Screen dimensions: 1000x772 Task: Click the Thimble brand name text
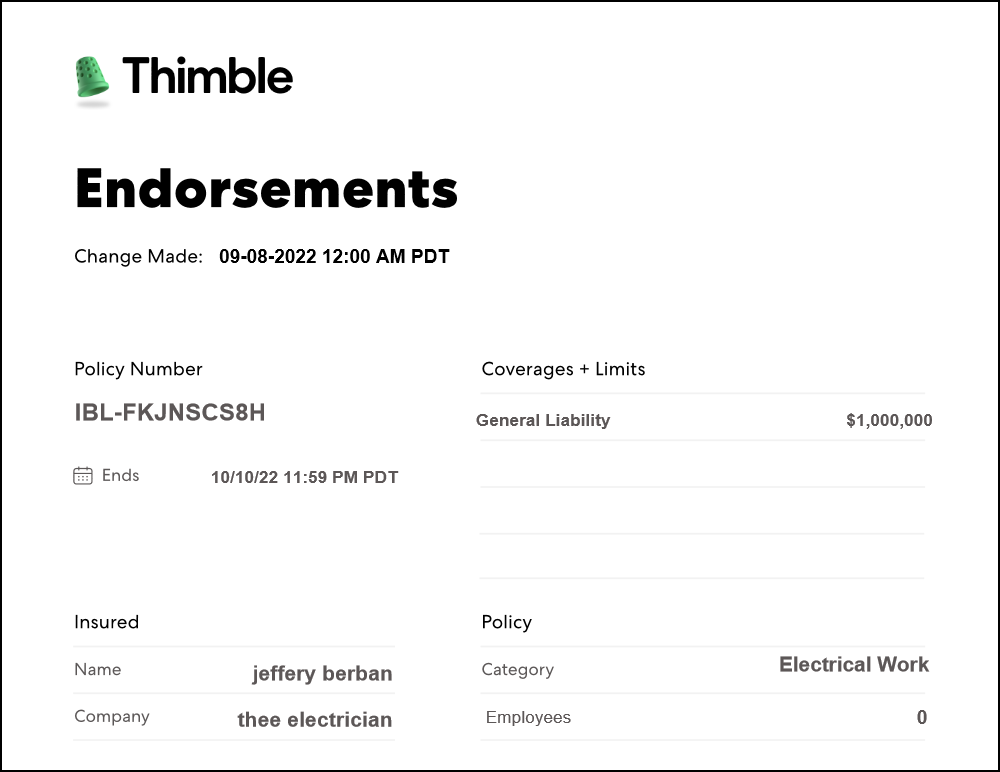point(207,76)
